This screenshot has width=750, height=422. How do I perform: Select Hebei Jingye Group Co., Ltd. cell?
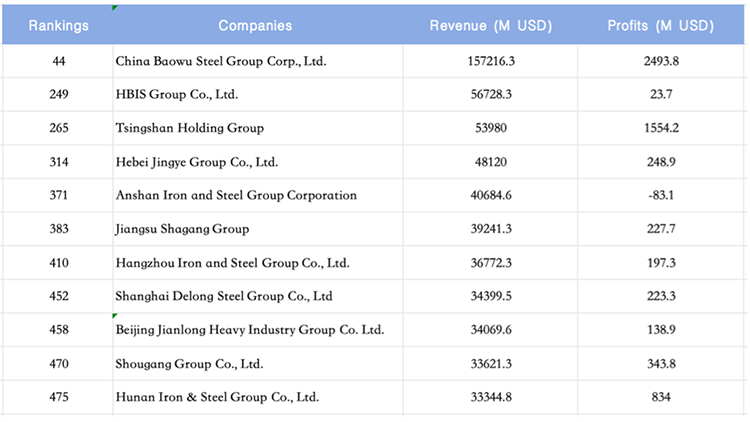pos(258,162)
